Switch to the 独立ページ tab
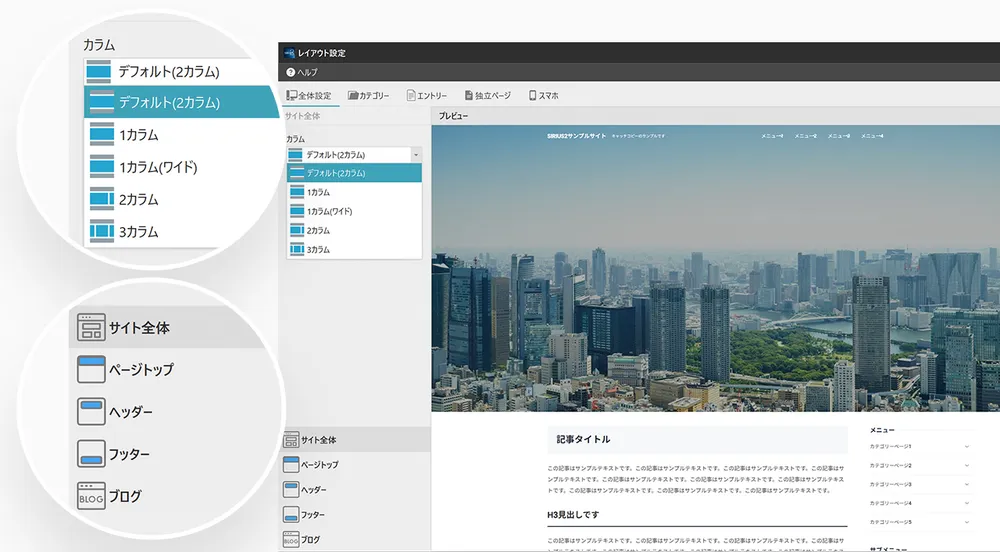 pos(488,96)
